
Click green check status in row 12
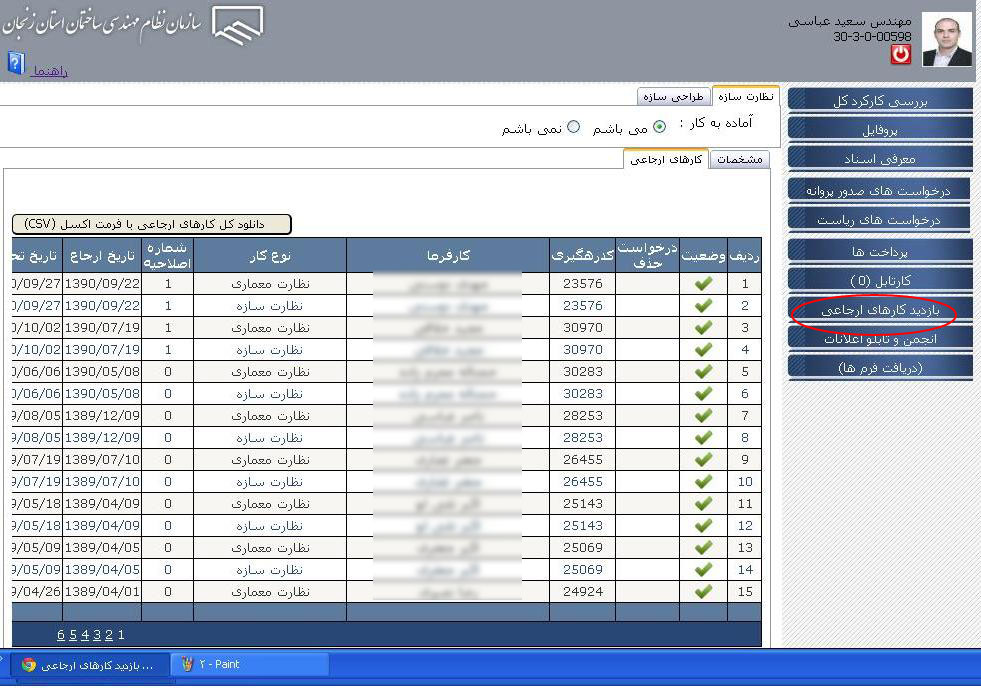[x=703, y=525]
